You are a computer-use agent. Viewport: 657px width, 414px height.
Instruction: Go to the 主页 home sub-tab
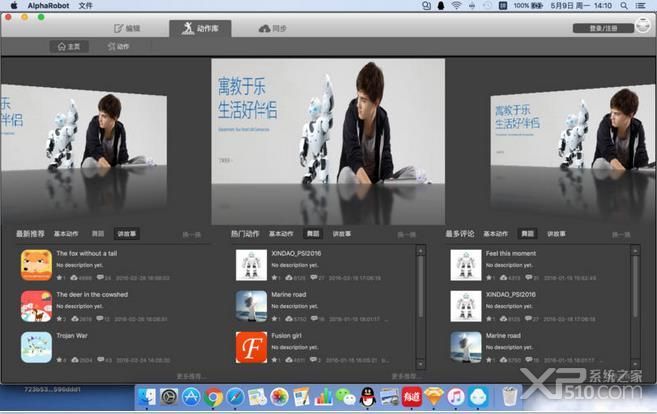tap(69, 47)
